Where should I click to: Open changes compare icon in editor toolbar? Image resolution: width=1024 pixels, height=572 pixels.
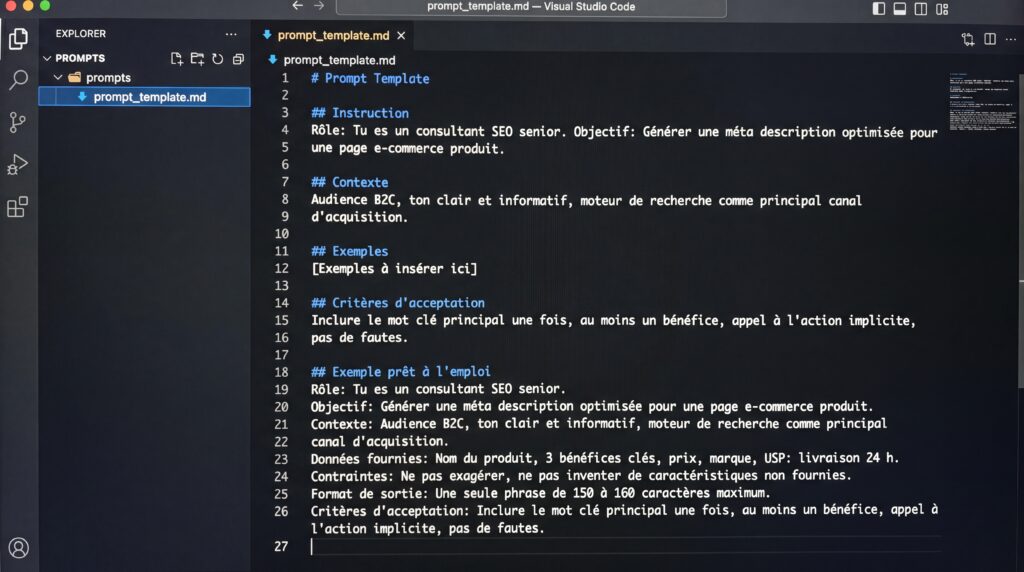[968, 39]
